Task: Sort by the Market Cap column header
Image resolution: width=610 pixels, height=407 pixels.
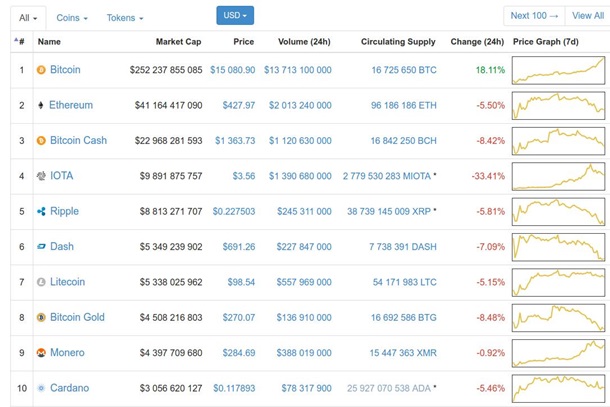Action: pos(178,42)
